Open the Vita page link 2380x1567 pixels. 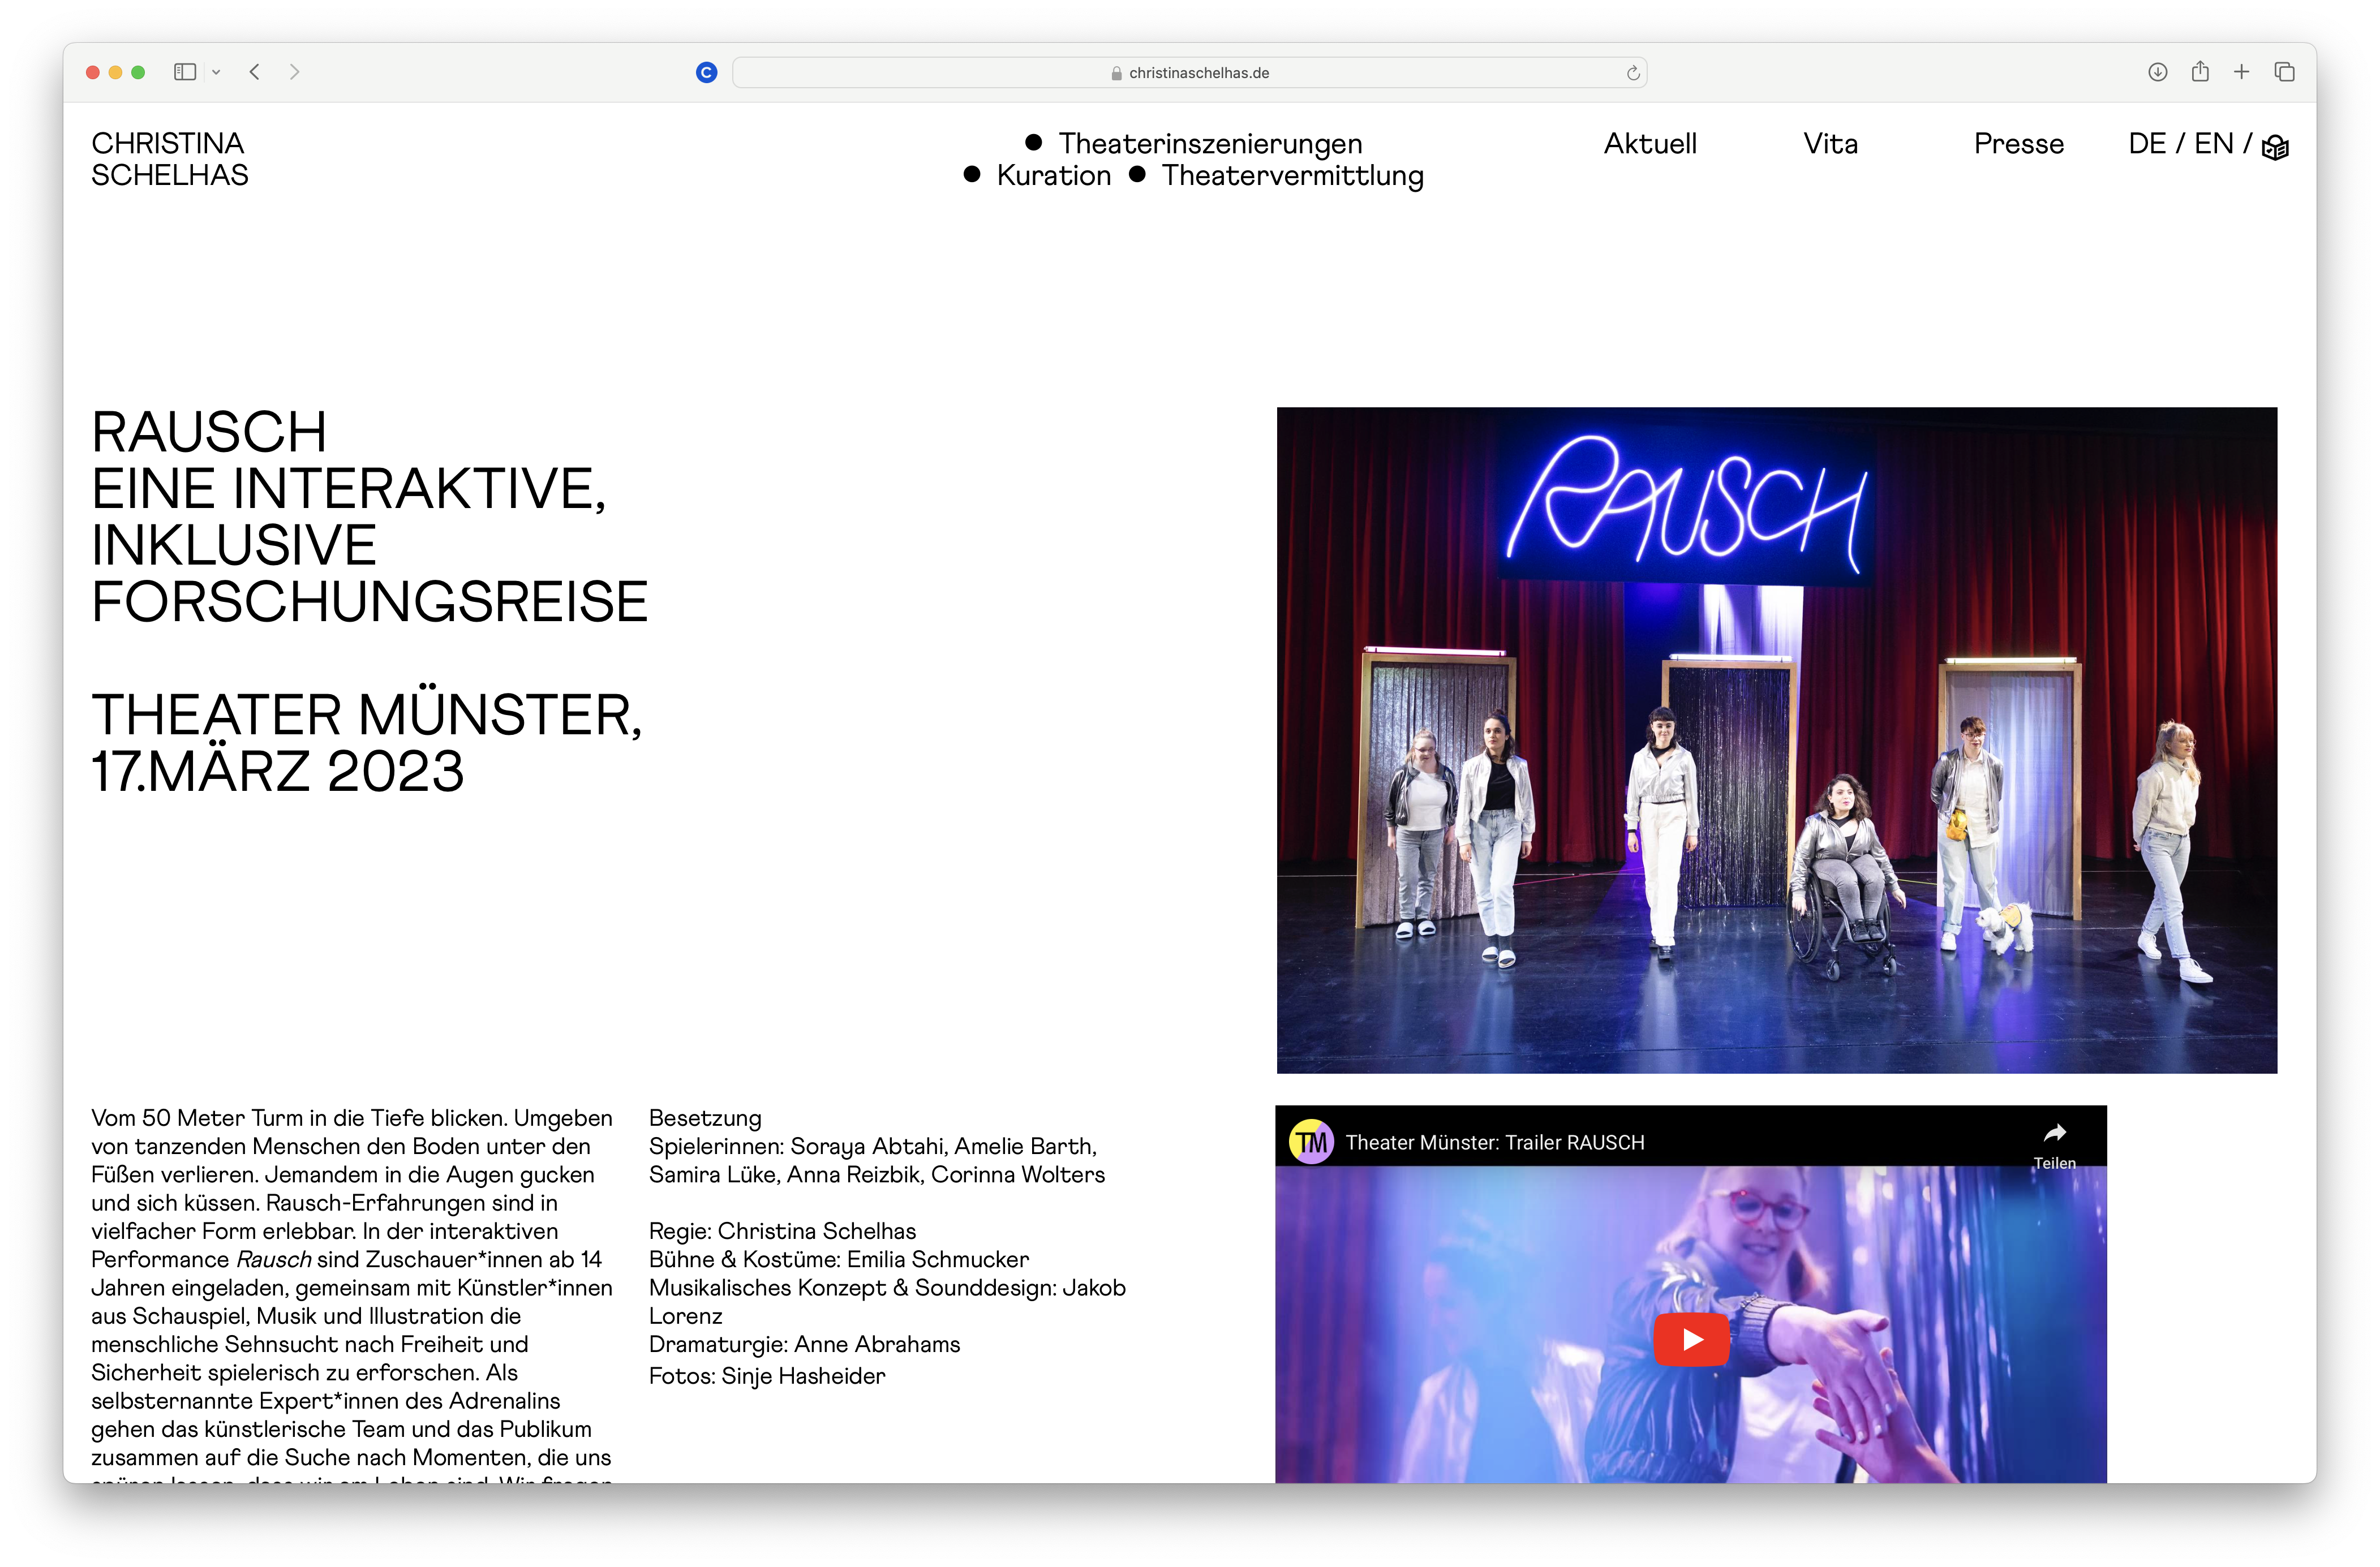click(1830, 144)
